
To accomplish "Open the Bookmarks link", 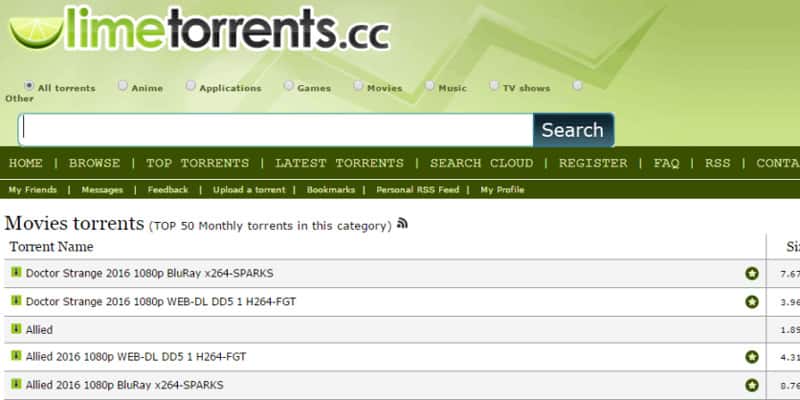I will tap(331, 190).
